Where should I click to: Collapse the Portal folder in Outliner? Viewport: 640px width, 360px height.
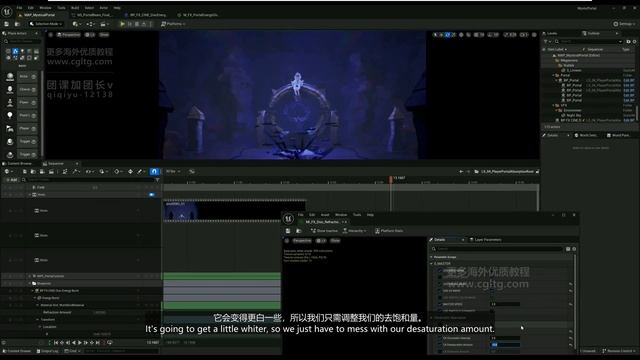tap(554, 75)
